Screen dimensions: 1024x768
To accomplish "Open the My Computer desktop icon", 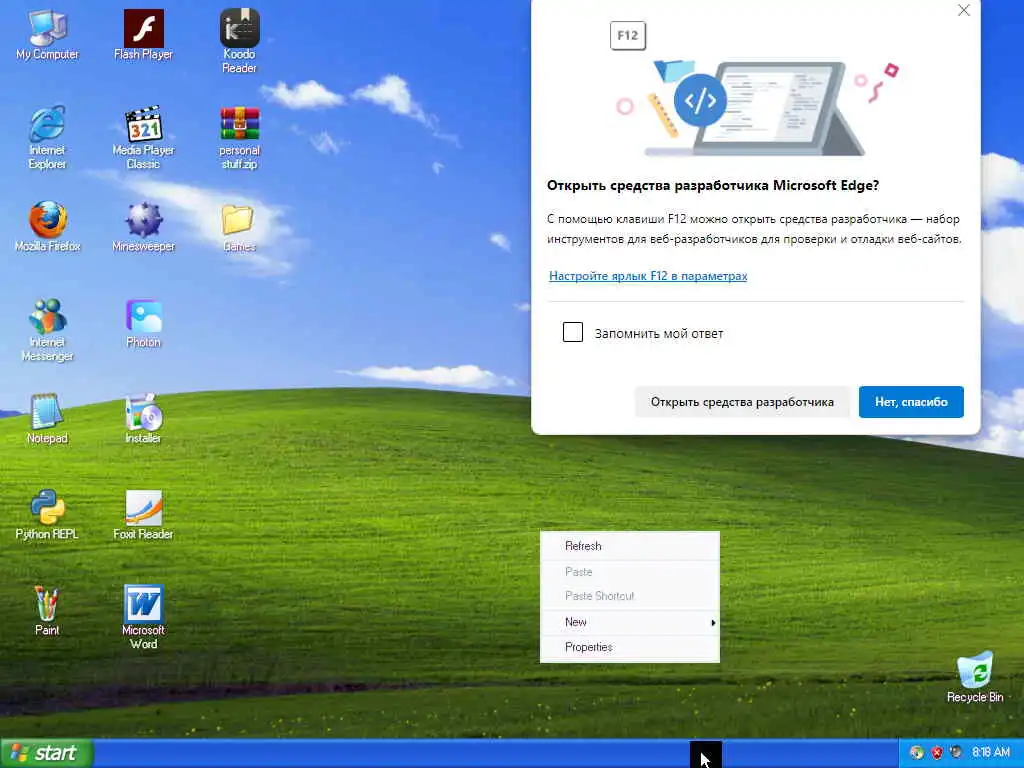I will pos(47,36).
